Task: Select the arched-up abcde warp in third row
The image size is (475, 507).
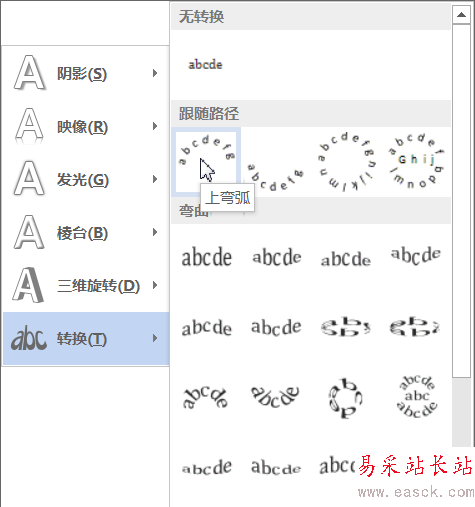Action: coord(206,397)
